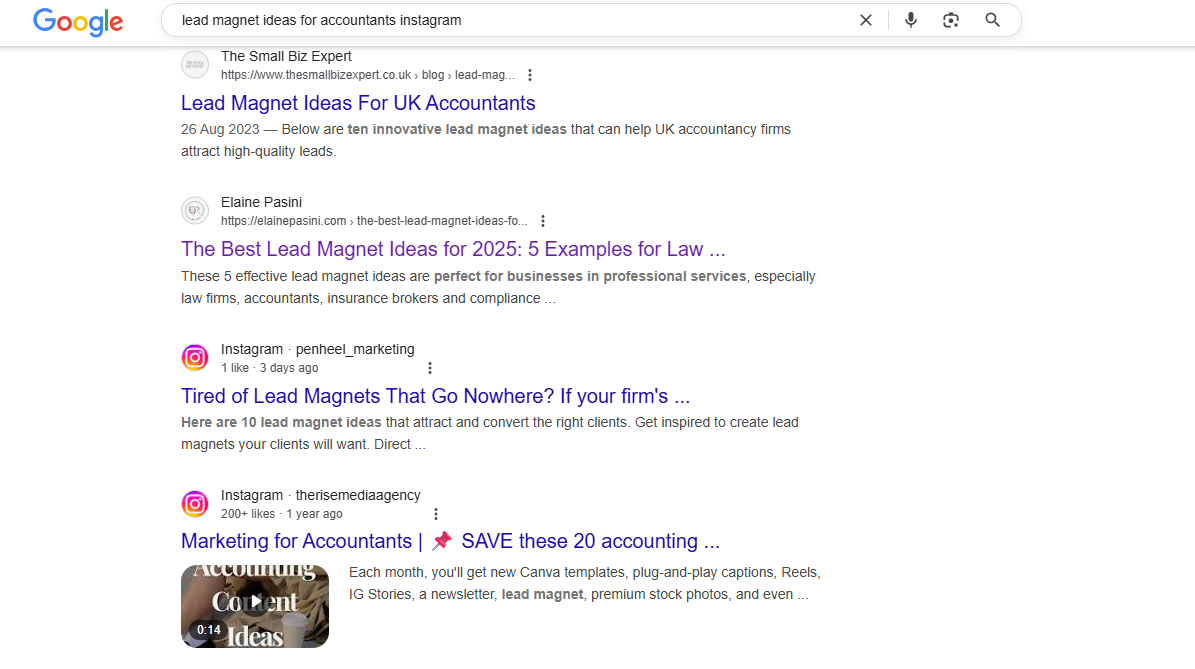Edit the search query text field

click(511, 21)
